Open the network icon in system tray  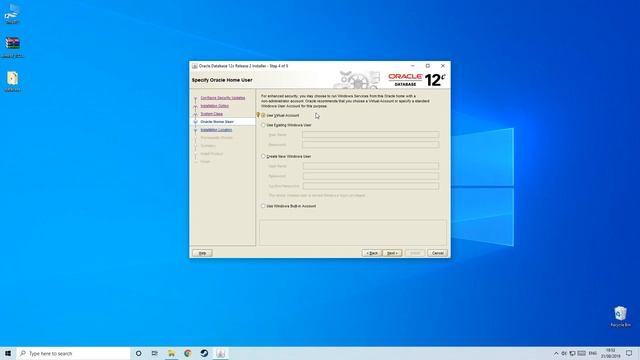point(573,353)
